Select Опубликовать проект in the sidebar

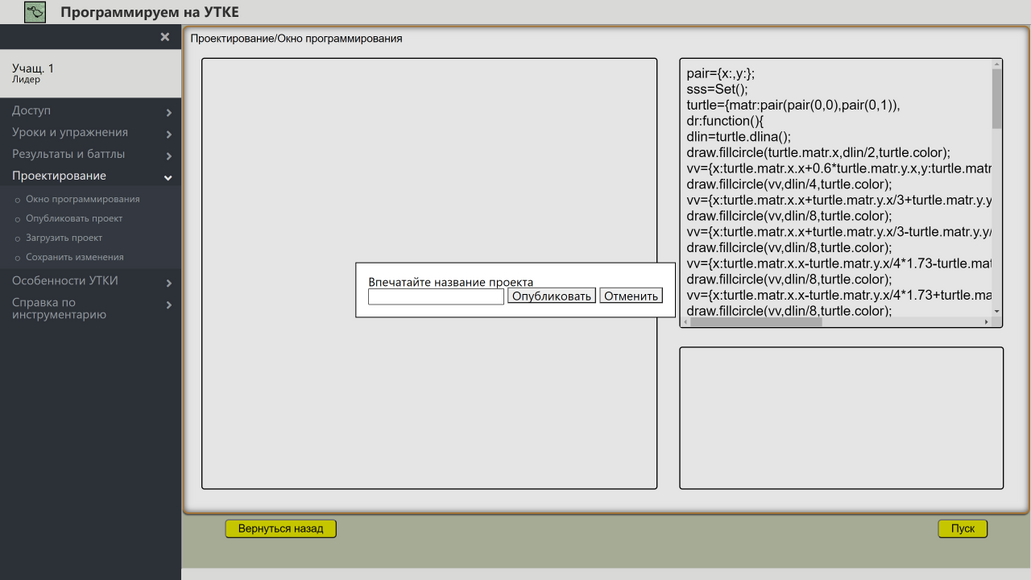coord(74,218)
